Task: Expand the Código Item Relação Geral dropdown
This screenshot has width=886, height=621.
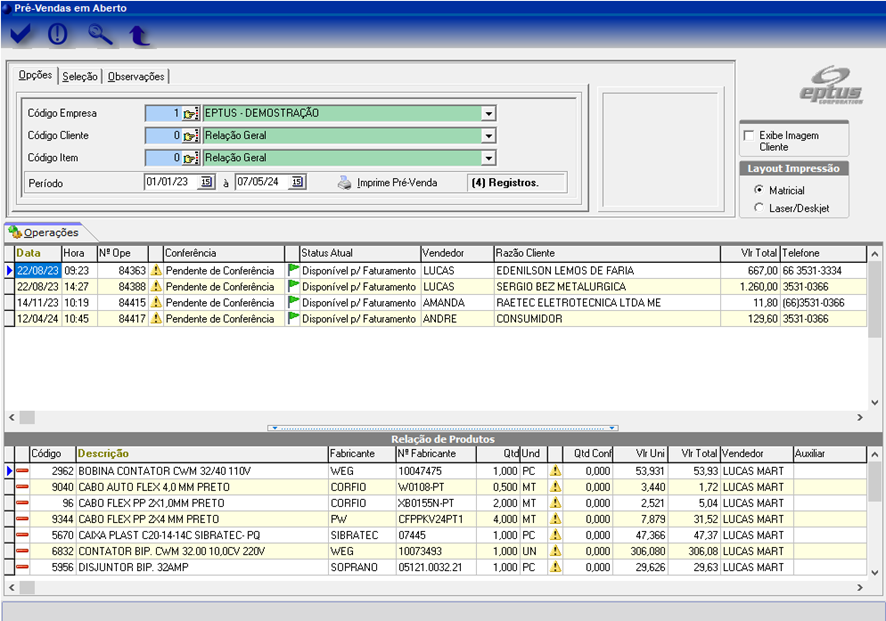Action: pyautogui.click(x=489, y=158)
